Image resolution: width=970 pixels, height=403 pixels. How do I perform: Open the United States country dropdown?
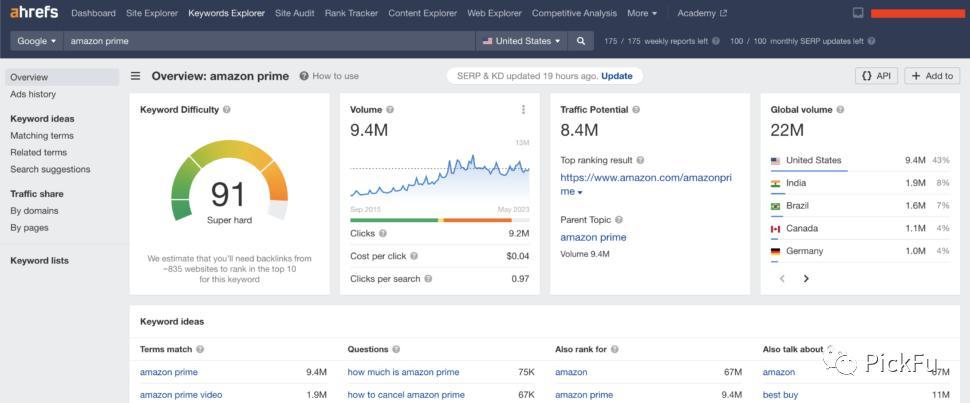(522, 41)
